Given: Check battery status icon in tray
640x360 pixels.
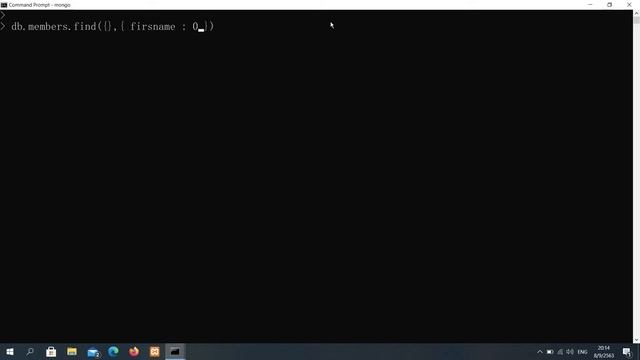Looking at the screenshot, I should [550, 352].
